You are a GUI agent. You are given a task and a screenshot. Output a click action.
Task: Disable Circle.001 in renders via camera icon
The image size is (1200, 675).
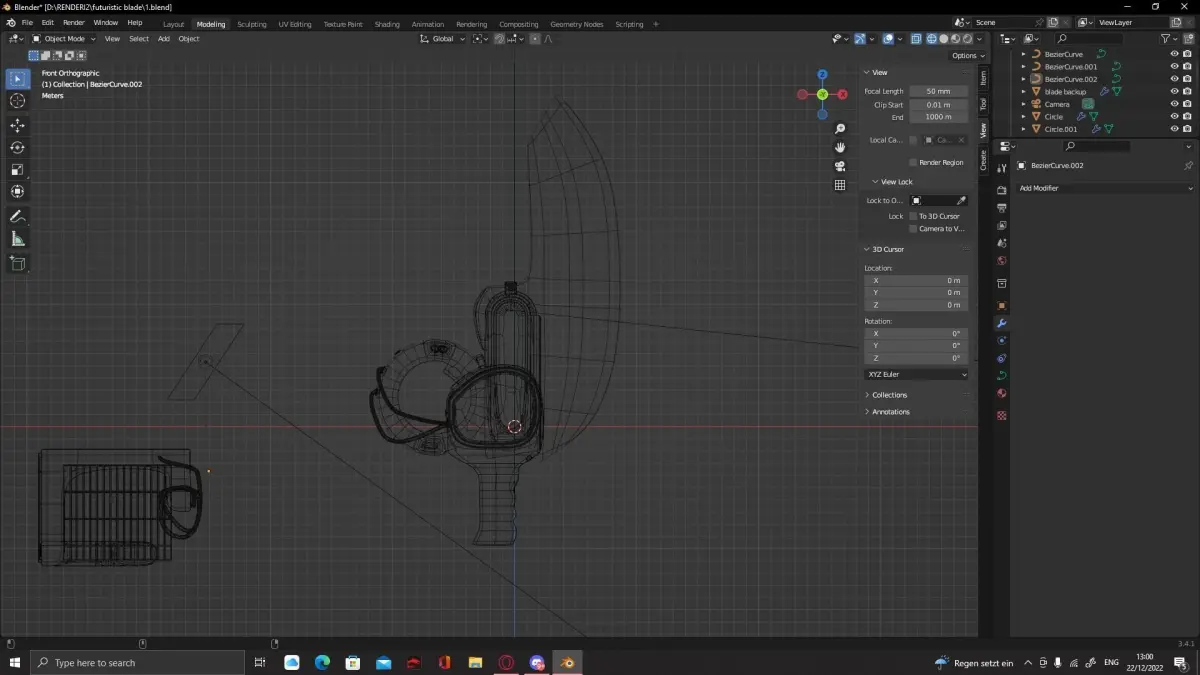1188,129
